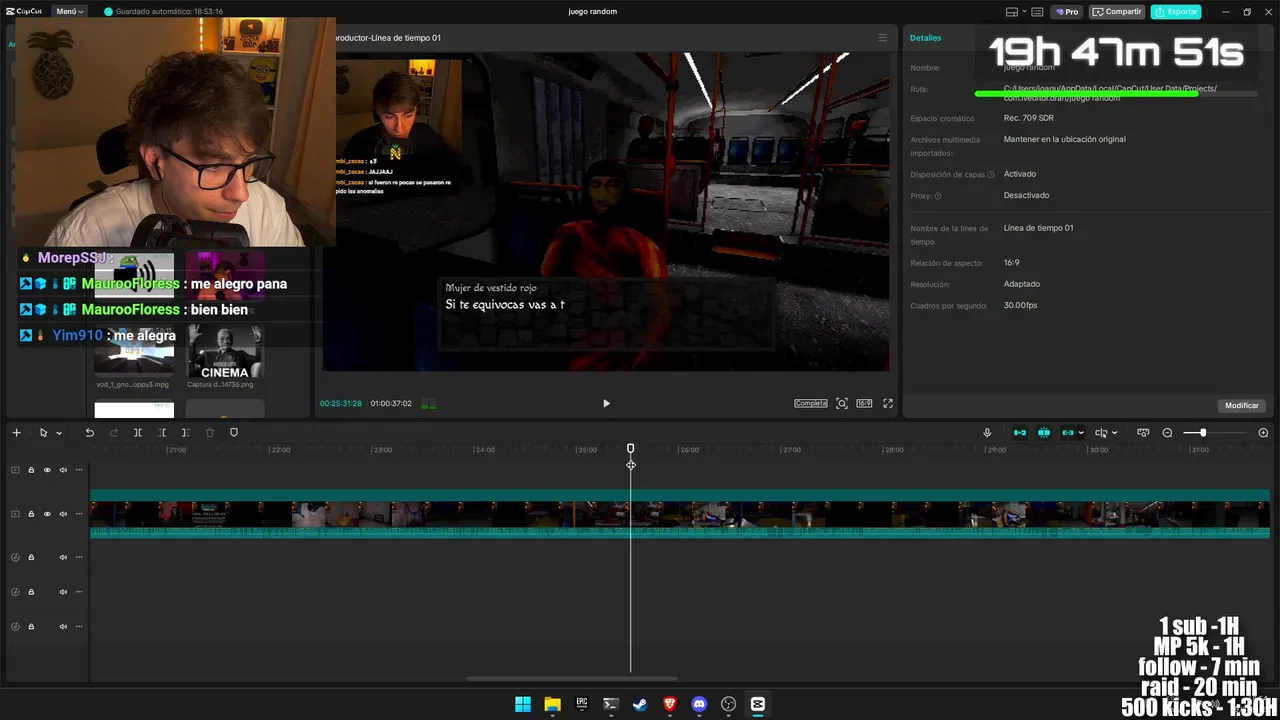Image resolution: width=1280 pixels, height=720 pixels.
Task: Click the horizontal timeline scrollbar
Action: click(572, 678)
